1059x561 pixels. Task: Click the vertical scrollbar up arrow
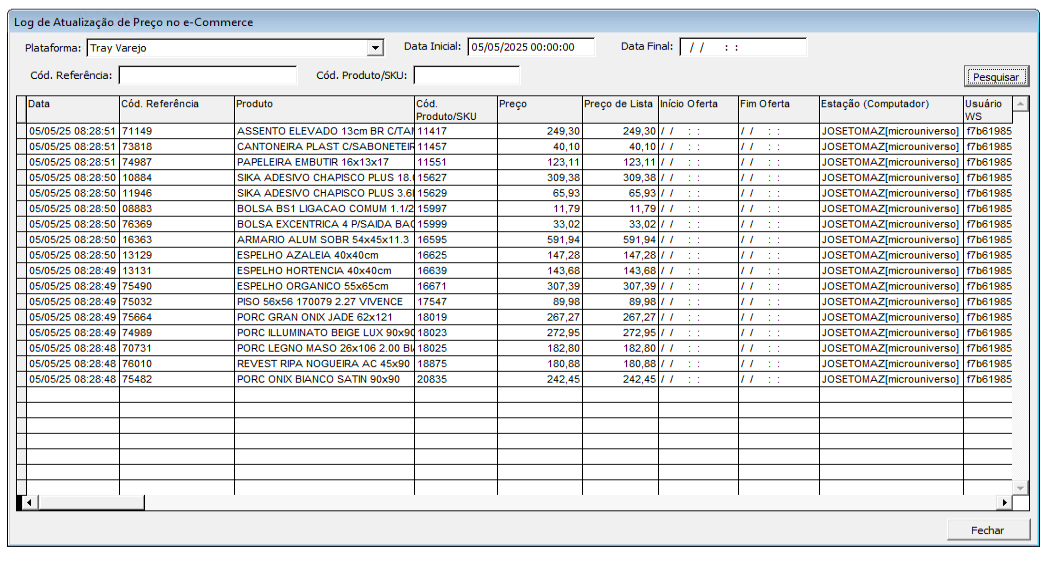tap(1021, 104)
